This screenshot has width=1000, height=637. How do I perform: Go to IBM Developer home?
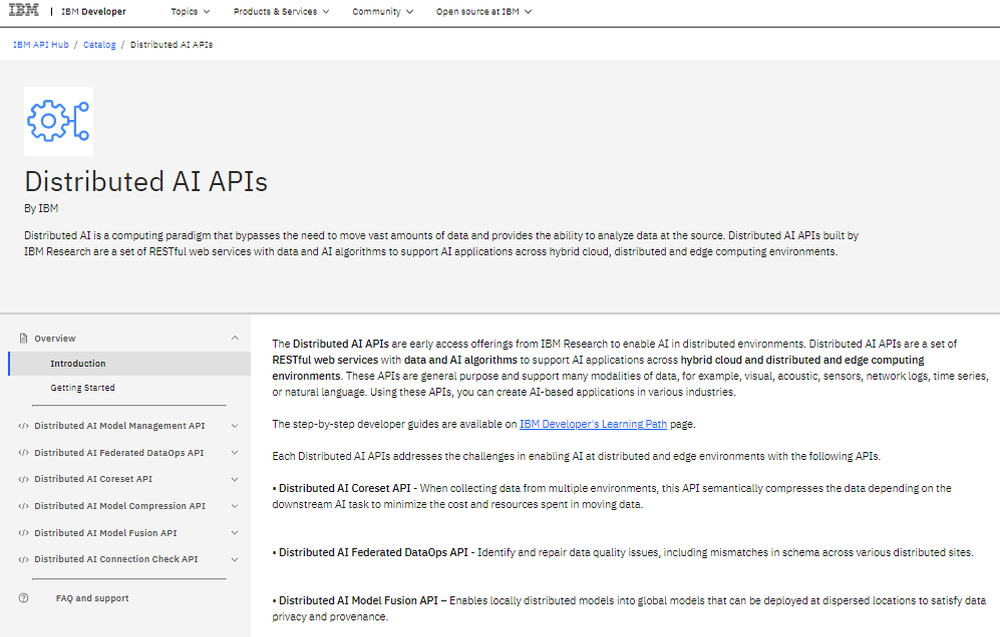pyautogui.click(x=94, y=11)
